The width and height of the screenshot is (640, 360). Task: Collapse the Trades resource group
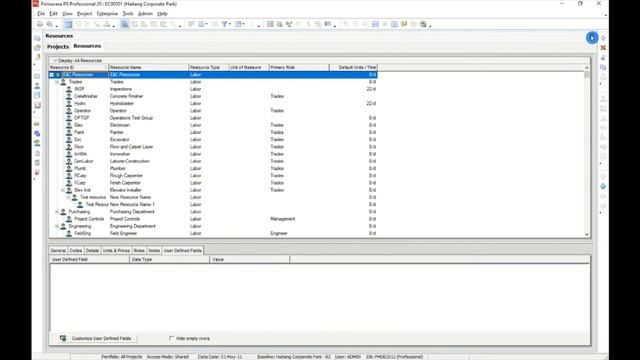click(x=57, y=82)
